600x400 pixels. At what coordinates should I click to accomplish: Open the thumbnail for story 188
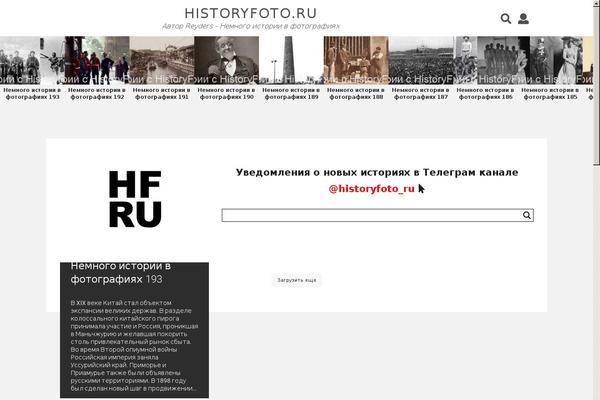[x=356, y=60]
